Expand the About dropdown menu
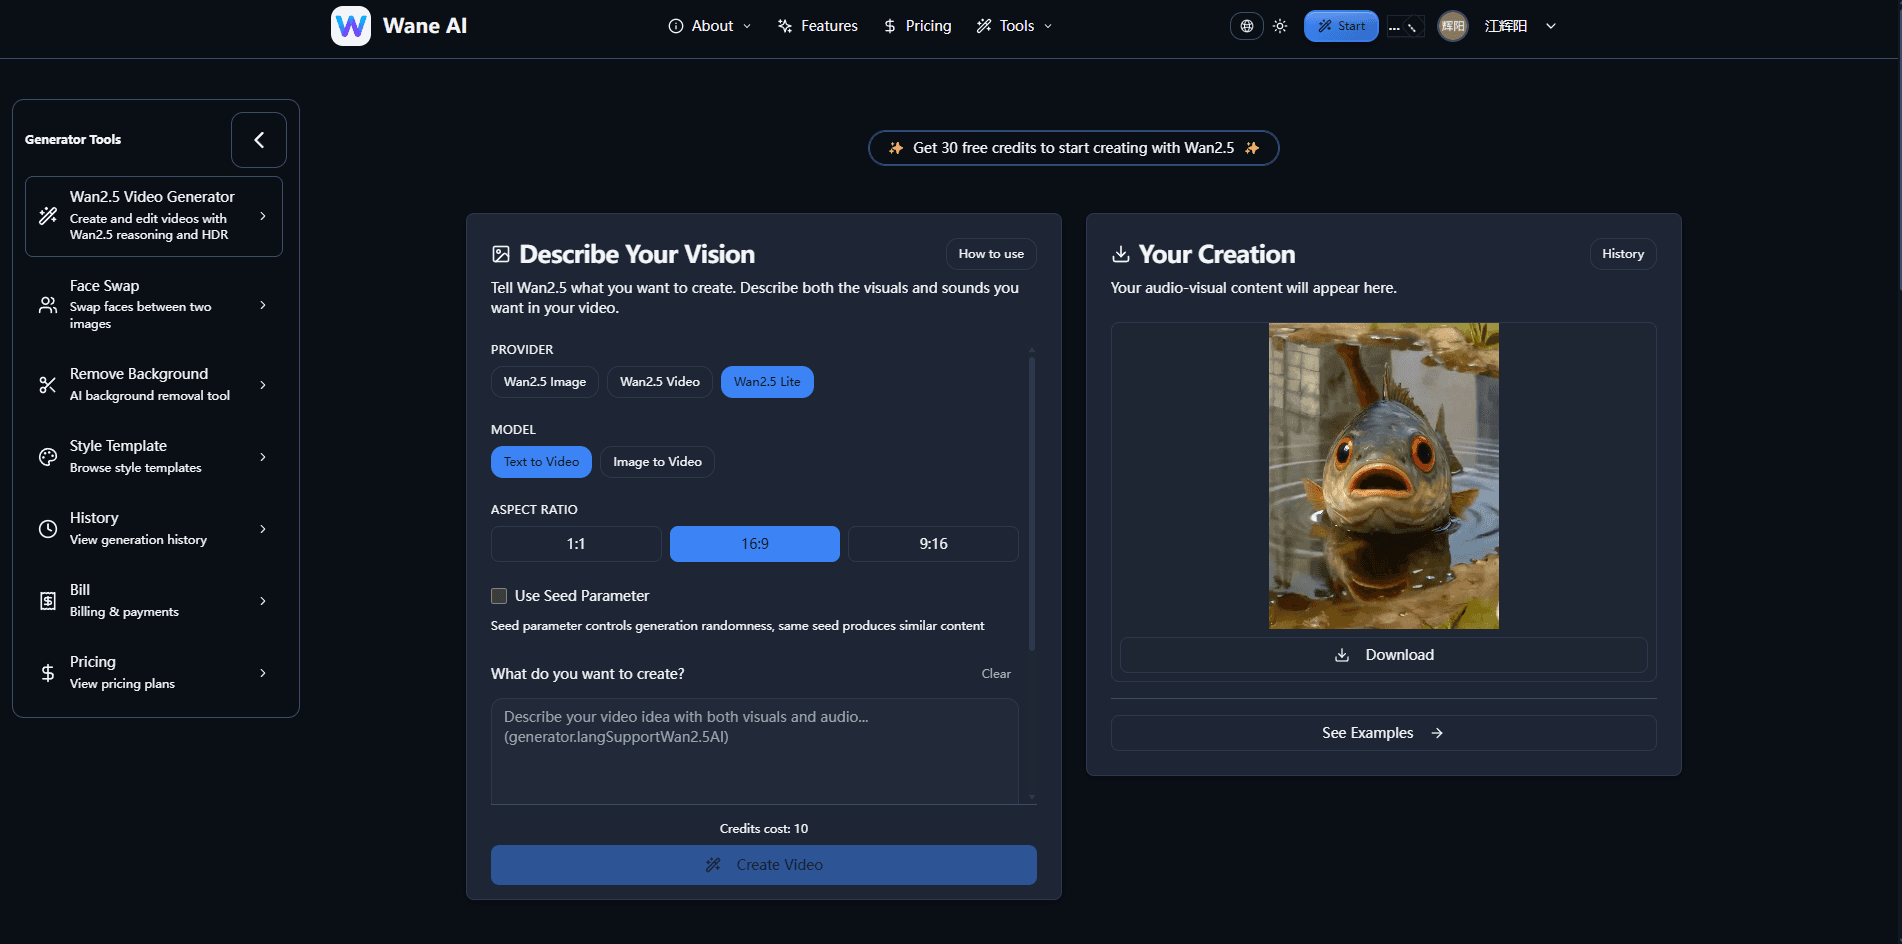 point(710,26)
